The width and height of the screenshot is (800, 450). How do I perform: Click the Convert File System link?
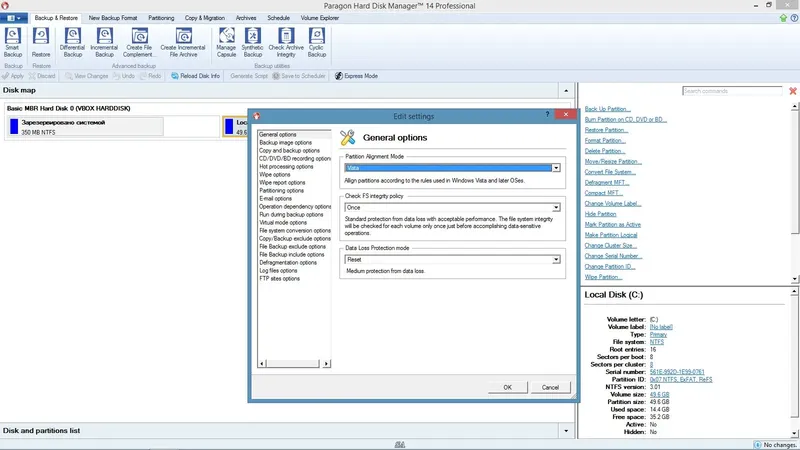pos(610,172)
